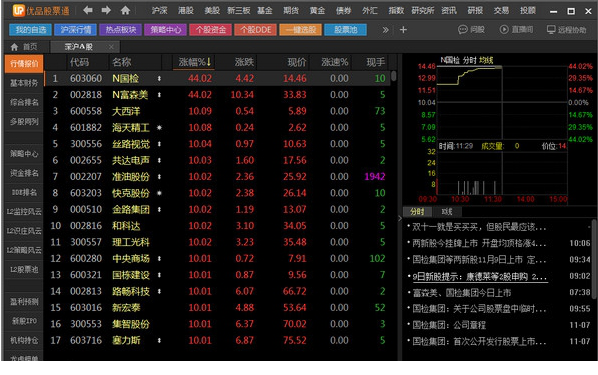Open news 国检集团: 公司章程
The height and width of the screenshot is (375, 598).
tap(449, 325)
